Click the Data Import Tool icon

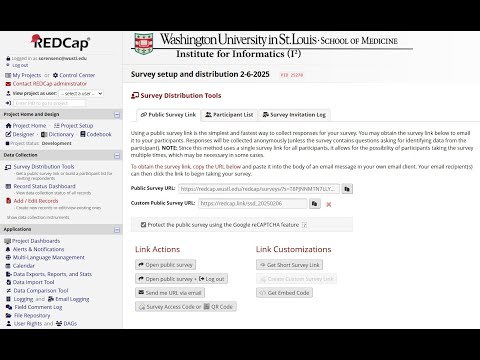click(8, 282)
